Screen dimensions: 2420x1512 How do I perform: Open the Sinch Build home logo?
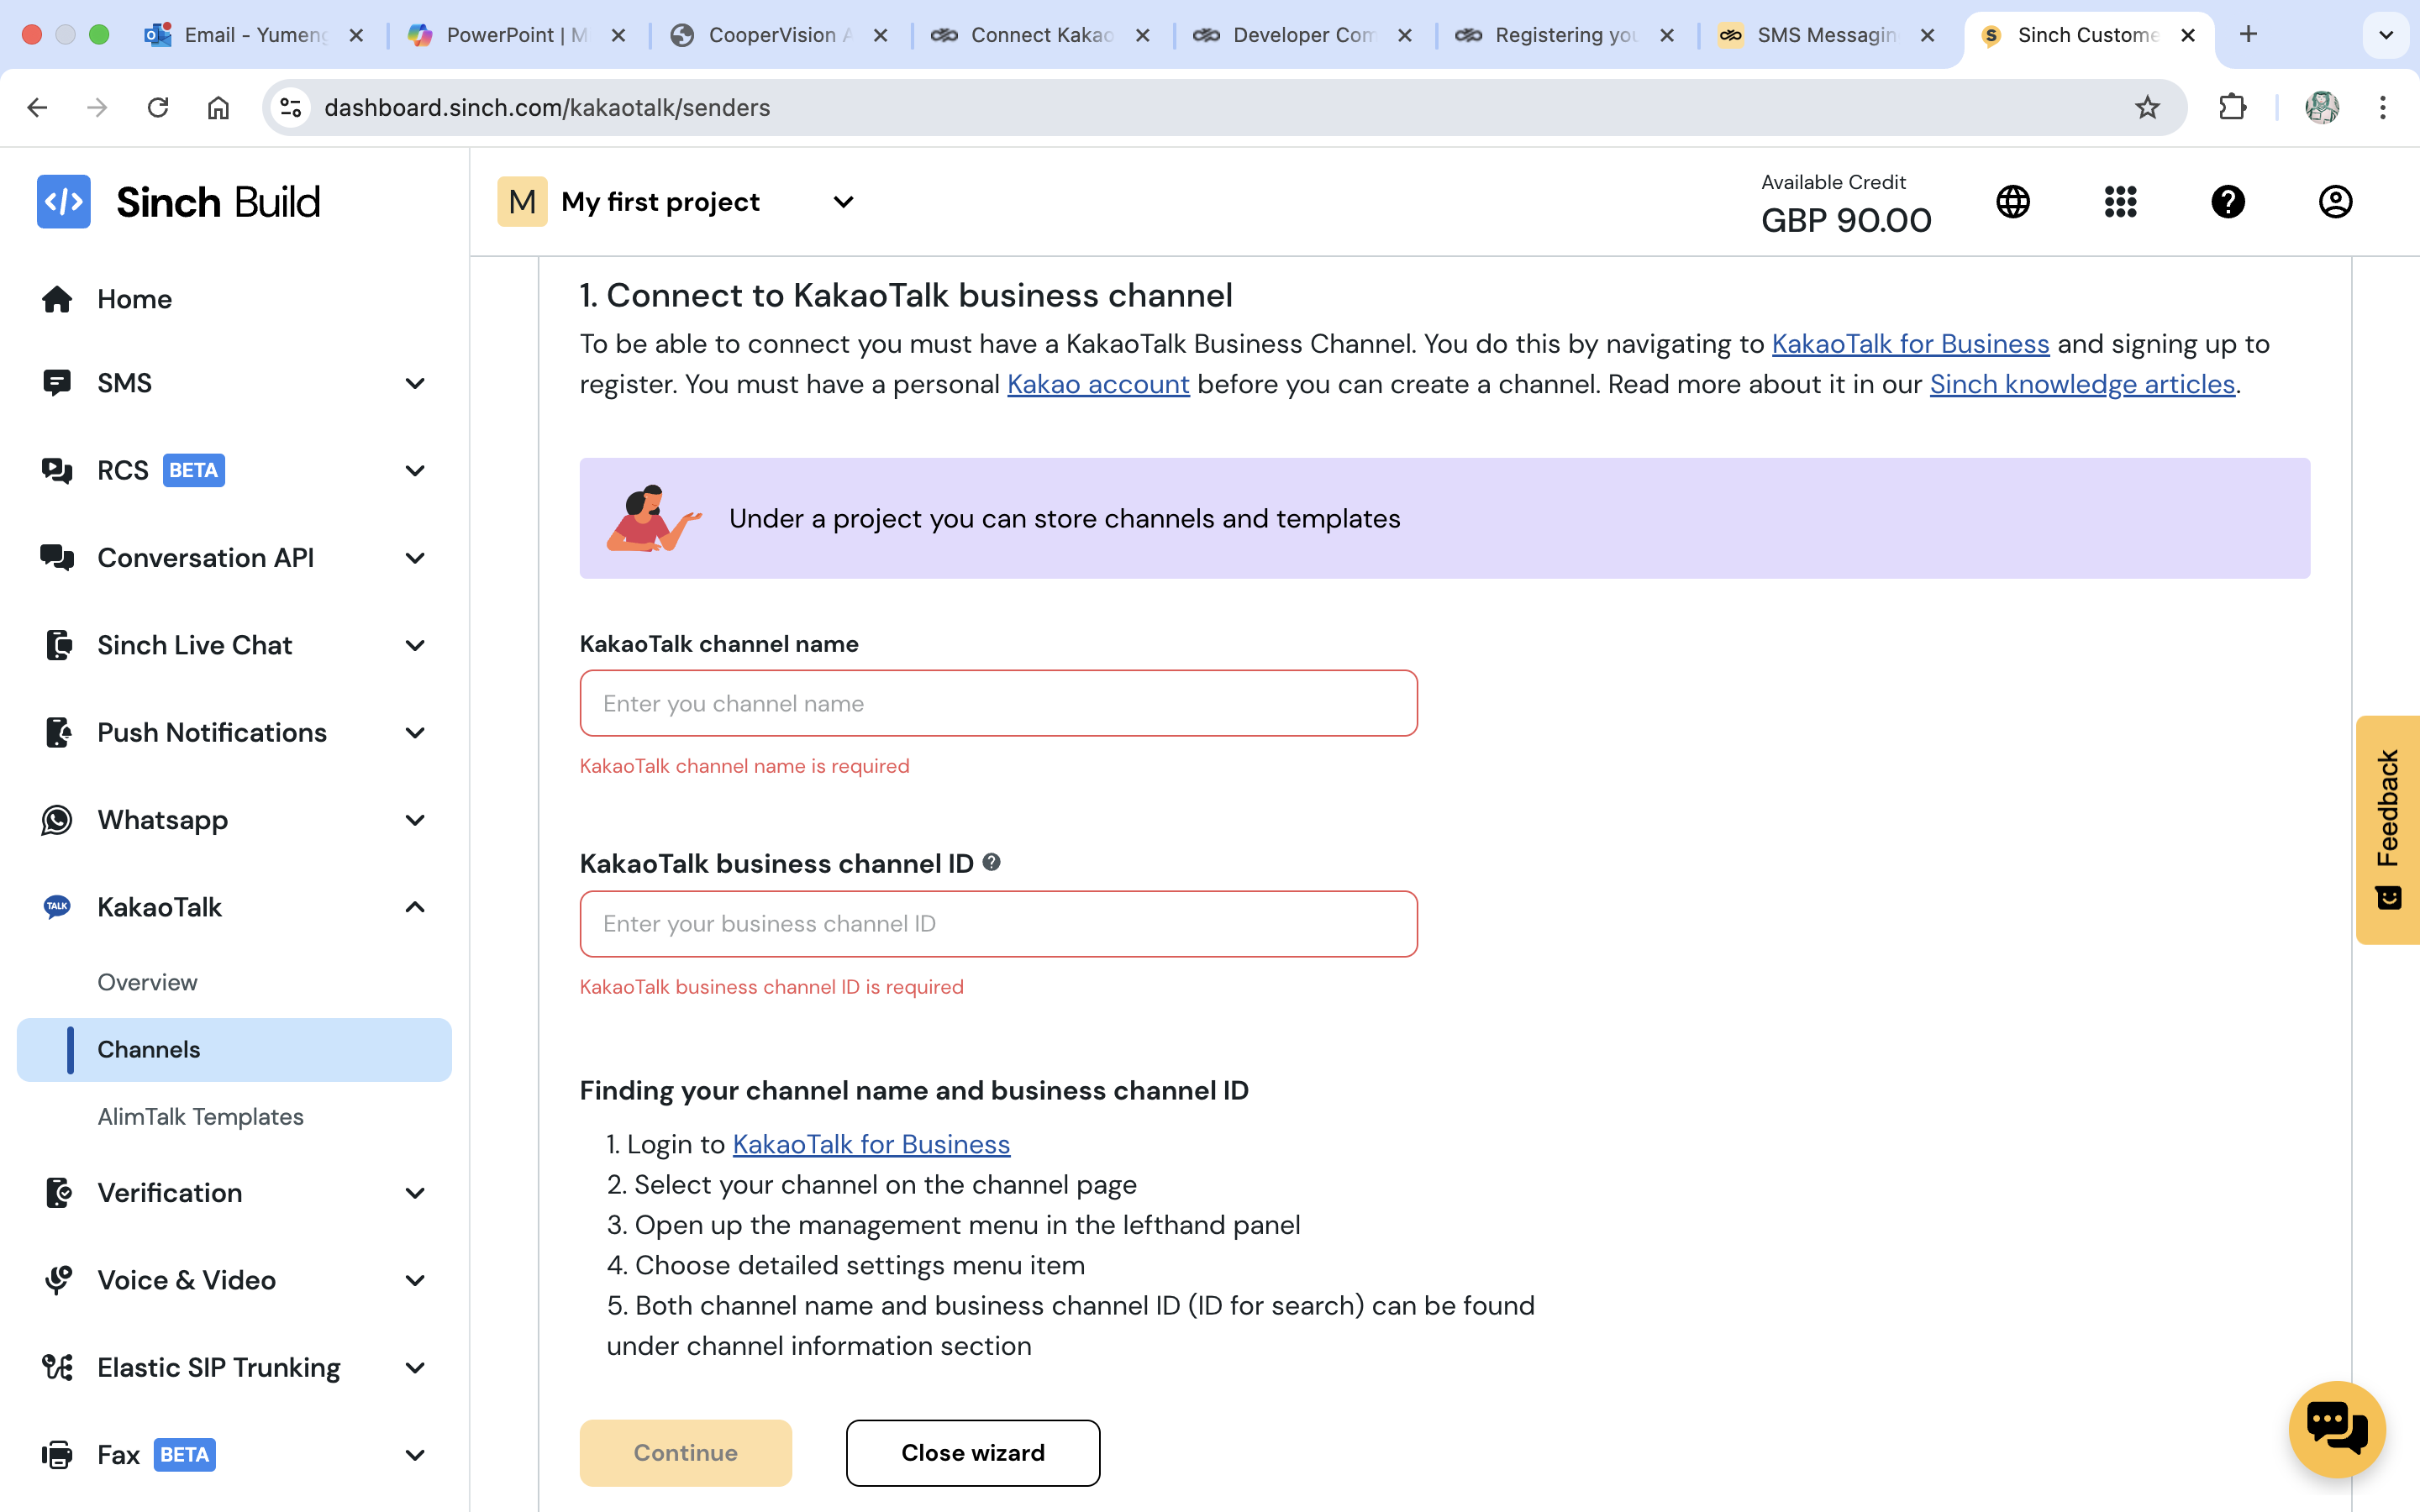(63, 201)
